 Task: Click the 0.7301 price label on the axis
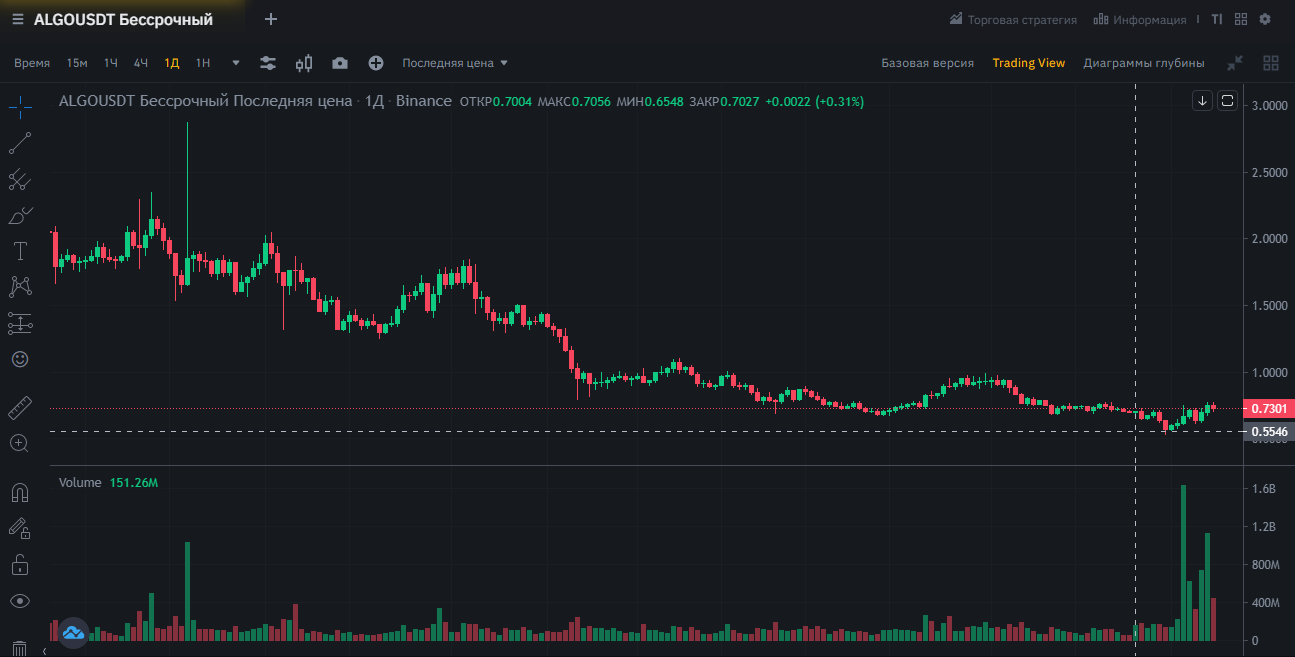tap(1267, 408)
